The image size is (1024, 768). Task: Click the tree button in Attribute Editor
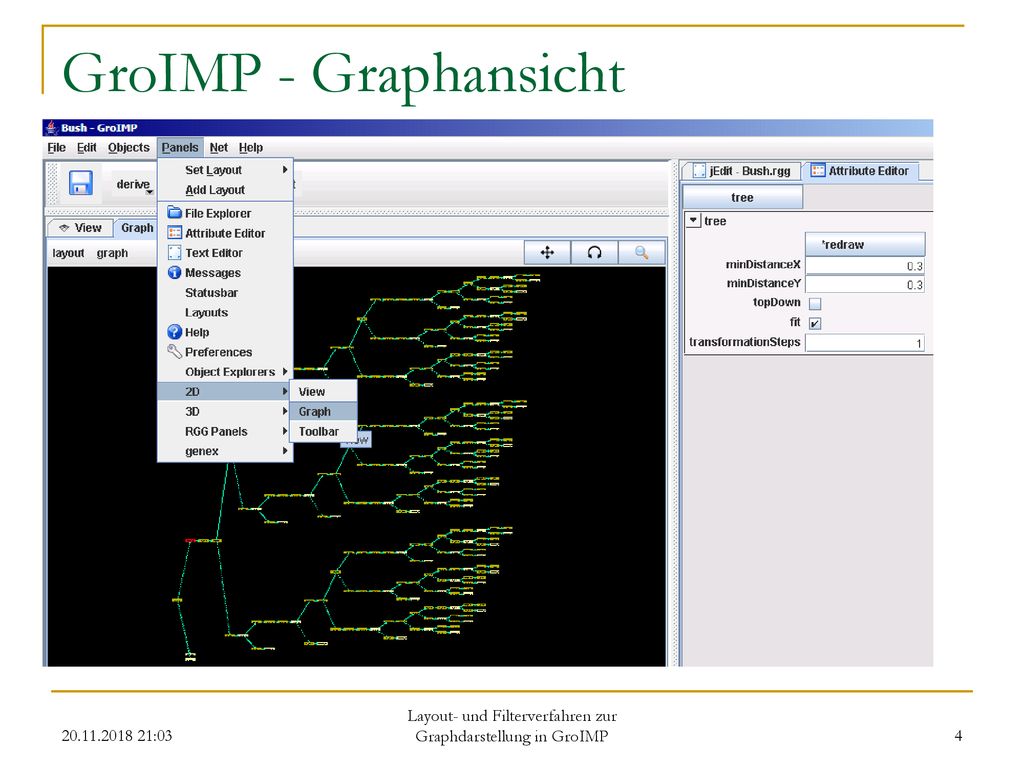(x=743, y=197)
